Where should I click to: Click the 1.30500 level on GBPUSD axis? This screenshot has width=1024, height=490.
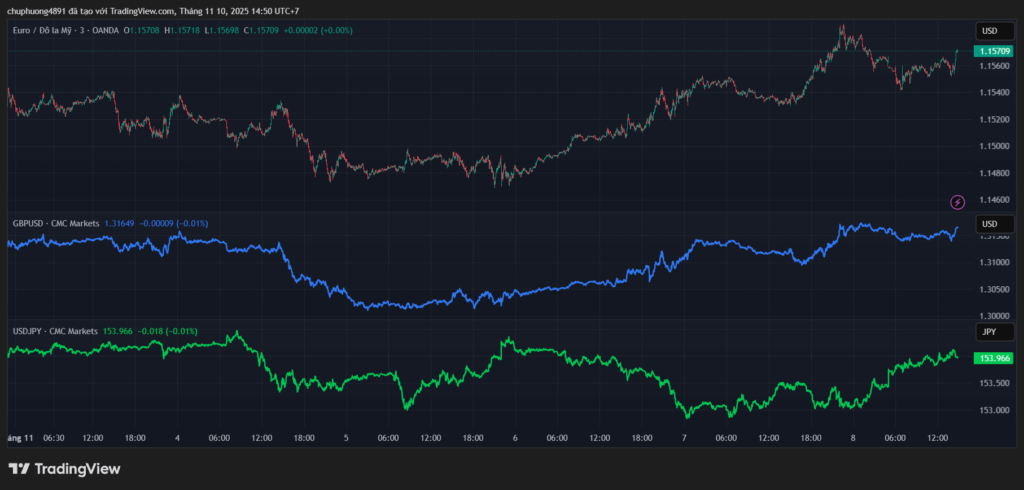coord(994,290)
